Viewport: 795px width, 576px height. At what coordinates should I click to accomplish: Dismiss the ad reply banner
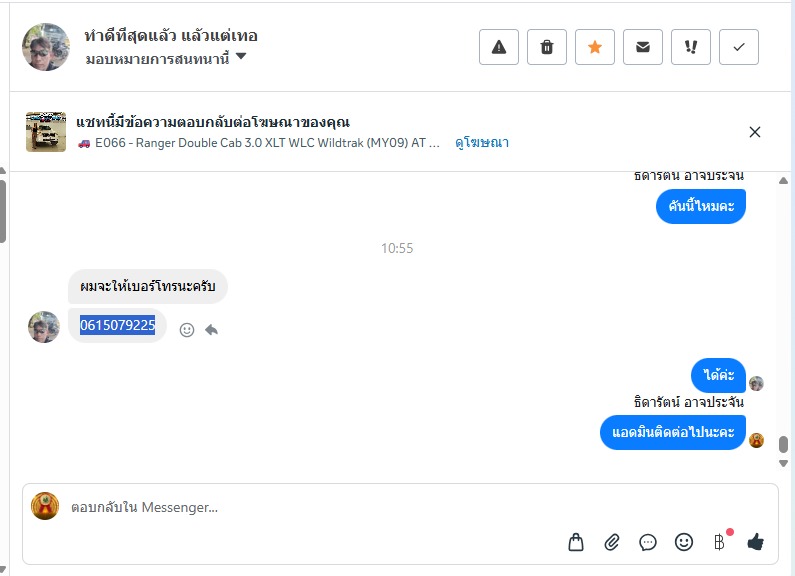pyautogui.click(x=755, y=132)
